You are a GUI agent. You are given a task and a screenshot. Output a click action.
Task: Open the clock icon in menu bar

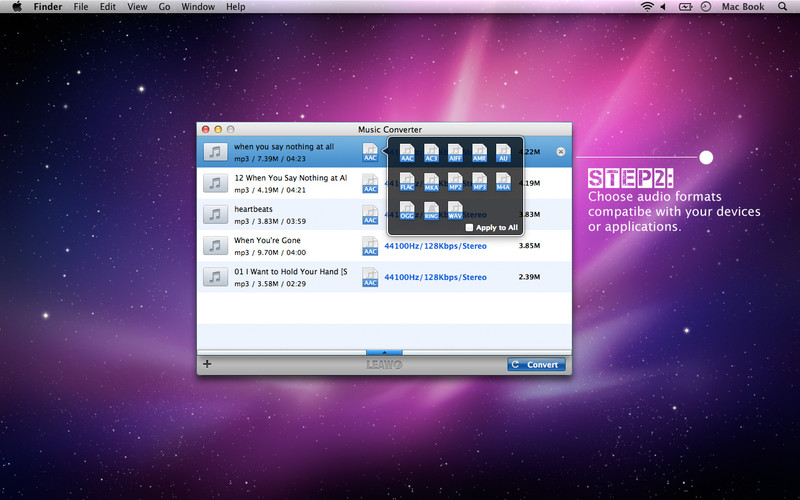coord(706,7)
